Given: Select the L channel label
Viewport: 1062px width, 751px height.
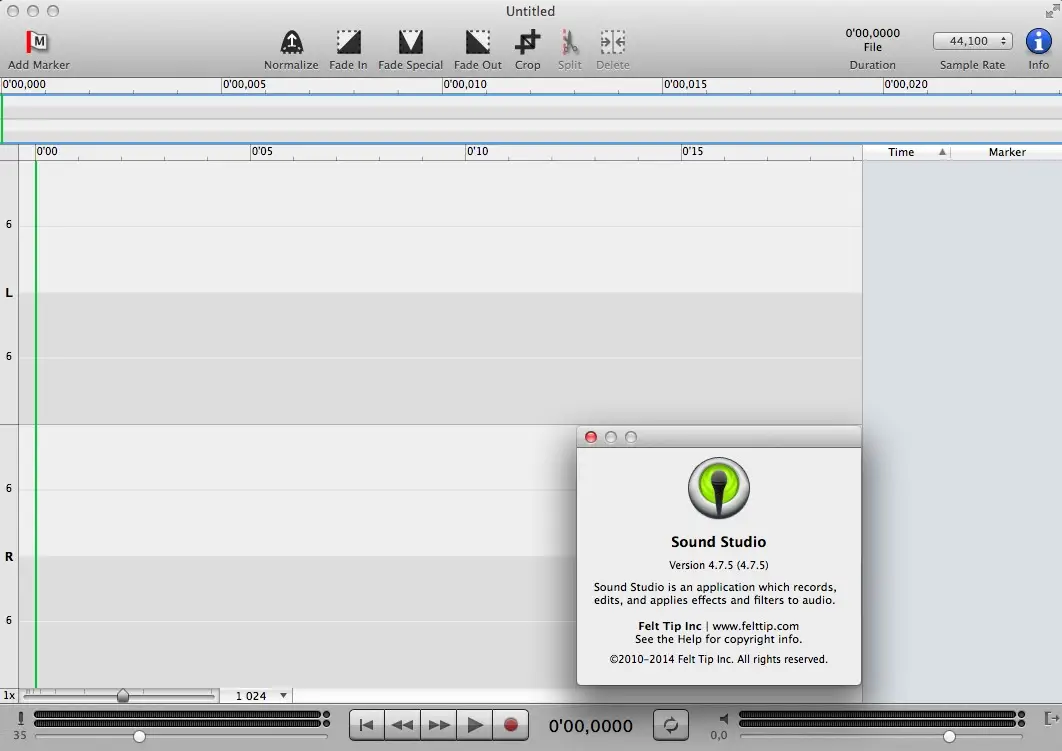Looking at the screenshot, I should click(9, 293).
